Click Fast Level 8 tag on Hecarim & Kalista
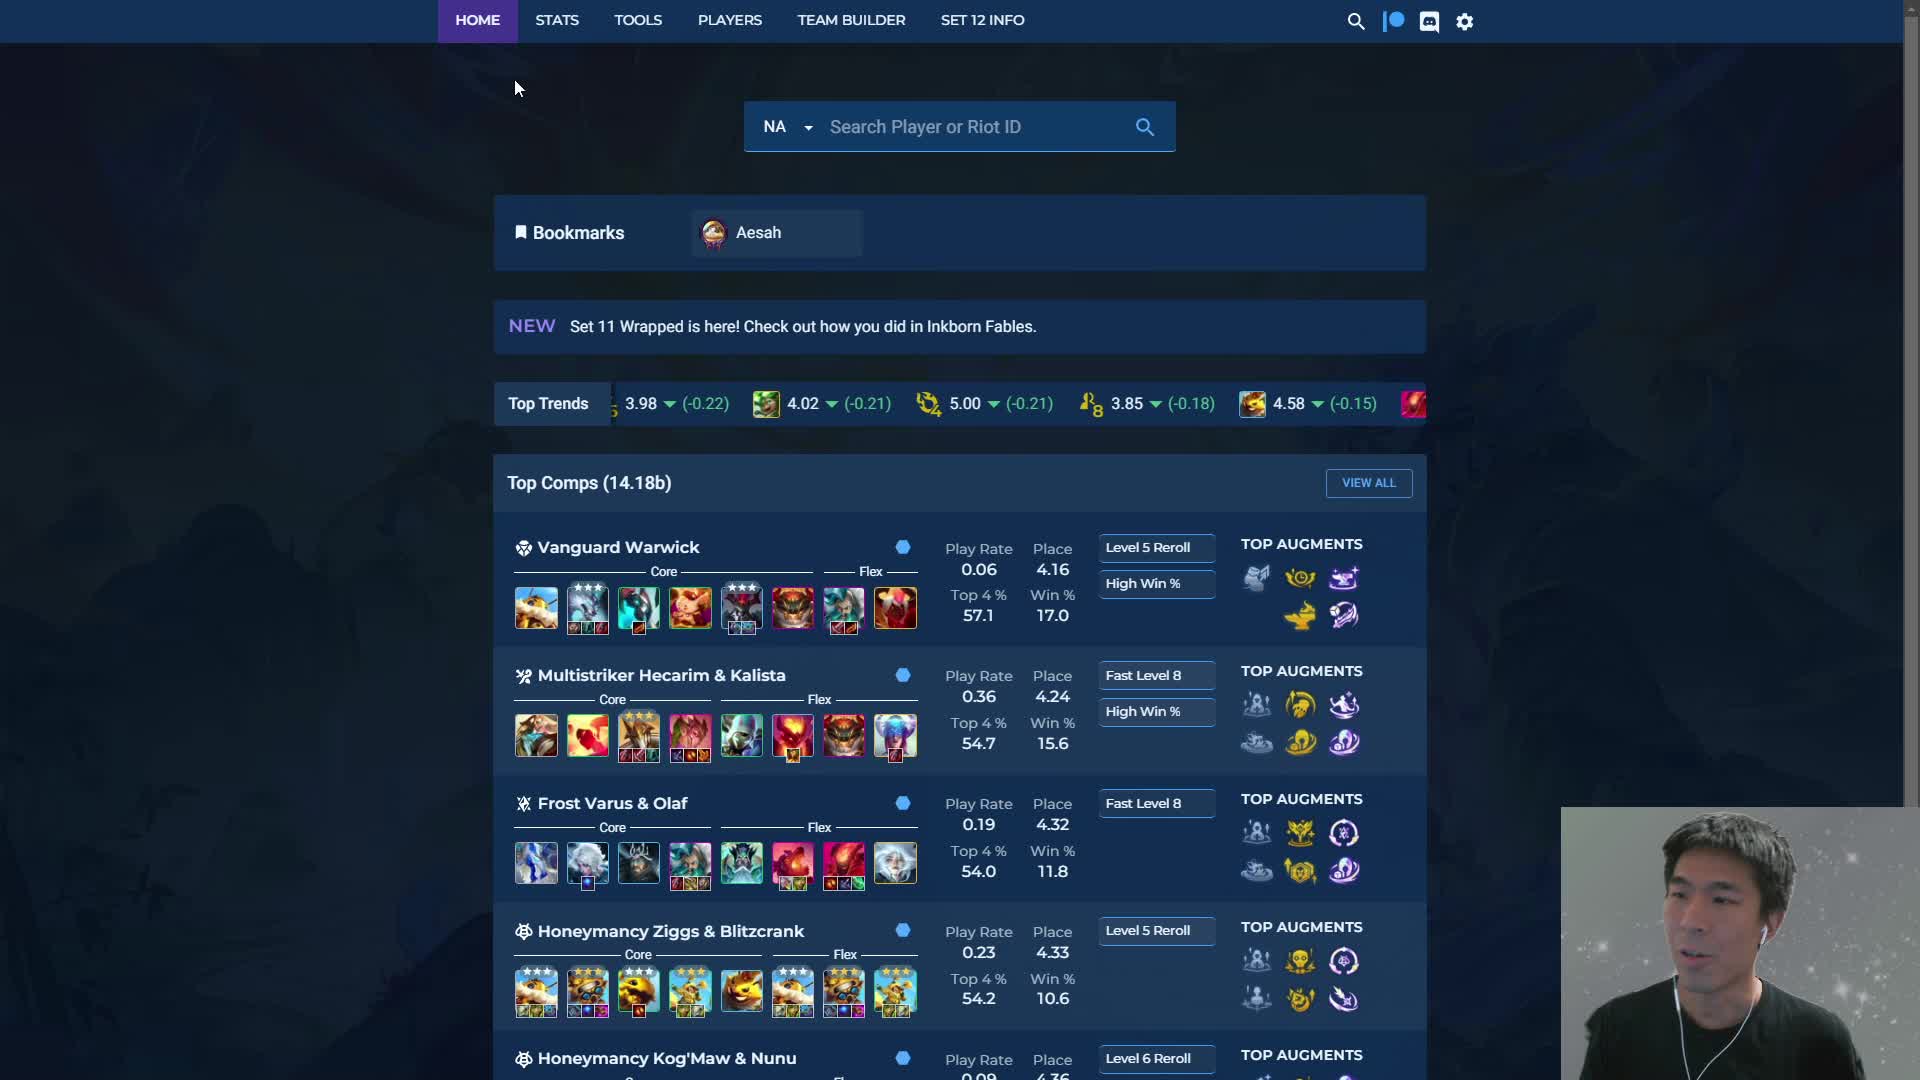This screenshot has height=1080, width=1920. point(1157,676)
